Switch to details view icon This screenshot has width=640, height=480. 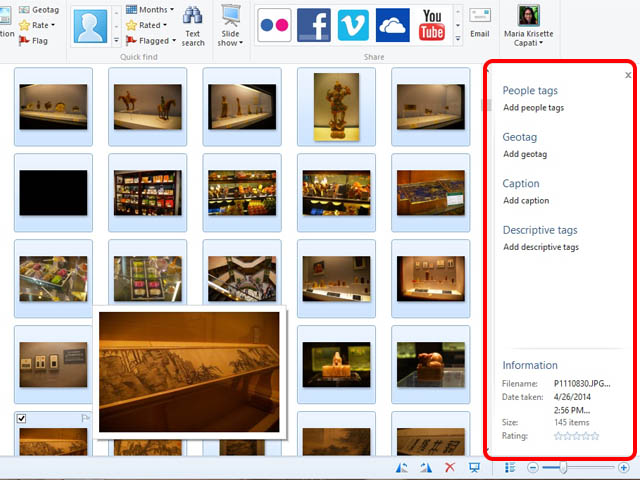pyautogui.click(x=510, y=468)
